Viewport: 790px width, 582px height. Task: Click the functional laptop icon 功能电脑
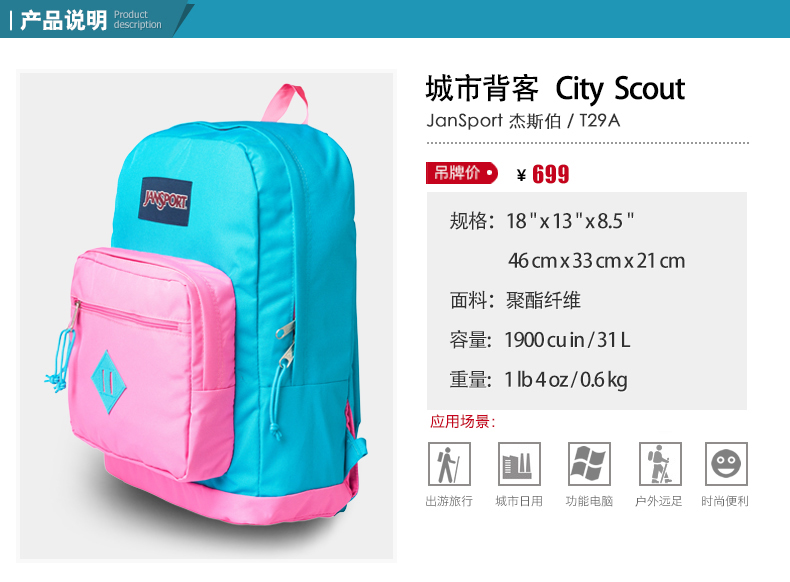pos(589,464)
